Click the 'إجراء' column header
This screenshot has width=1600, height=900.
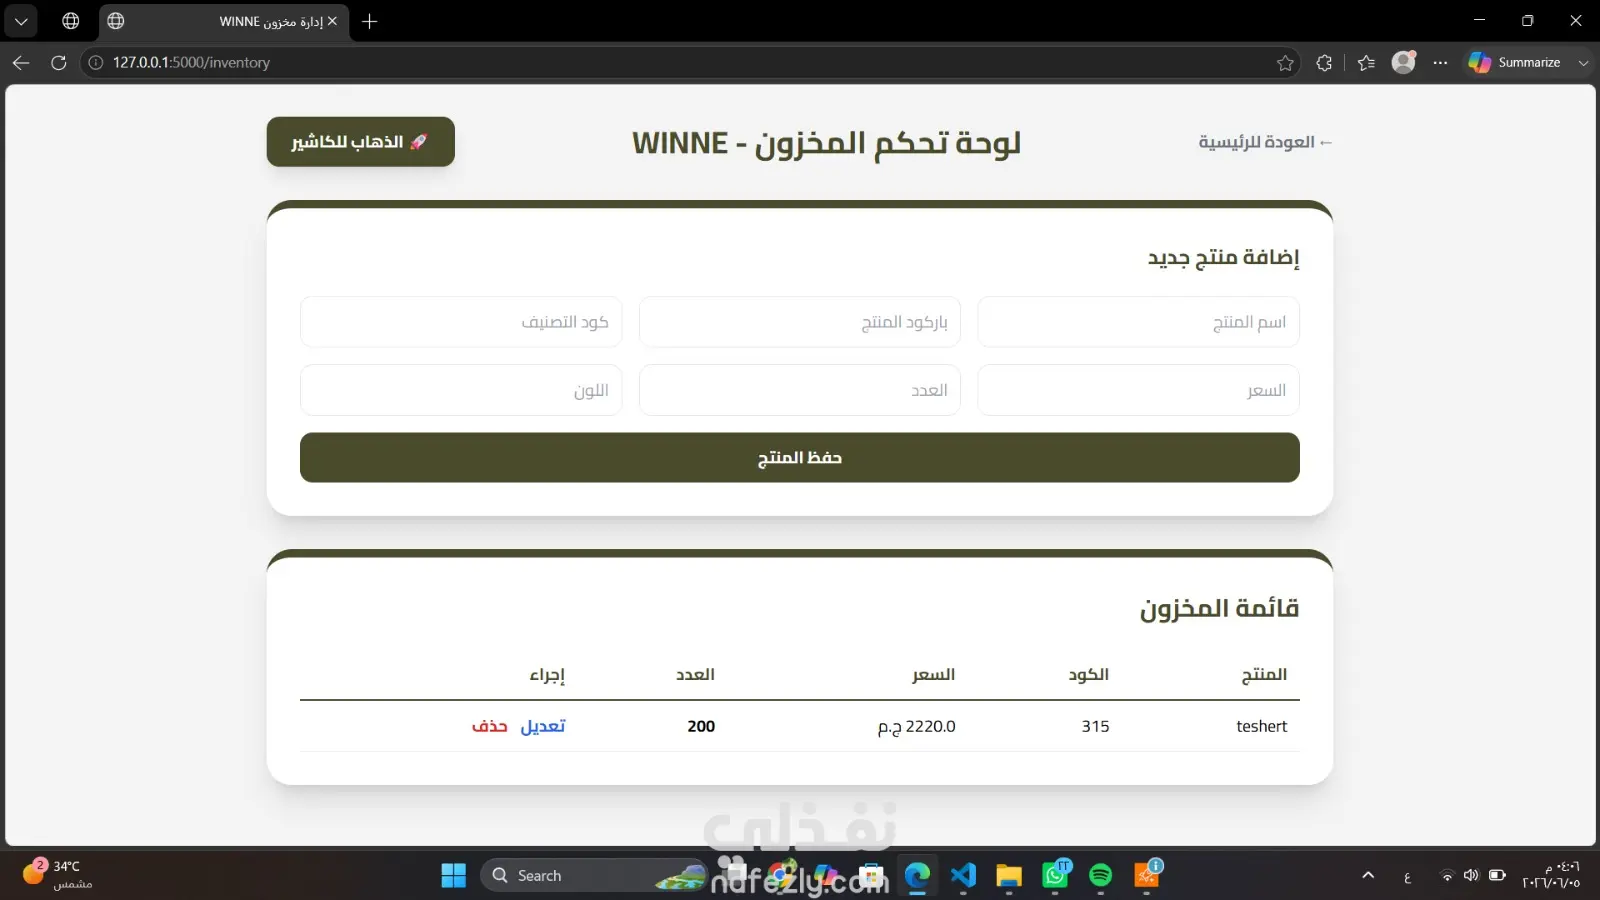point(547,675)
